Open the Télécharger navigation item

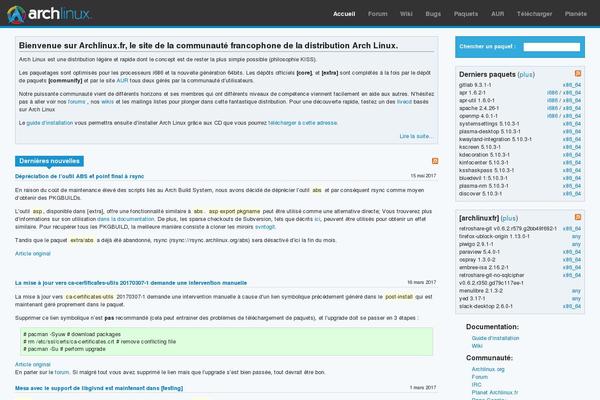click(x=534, y=14)
